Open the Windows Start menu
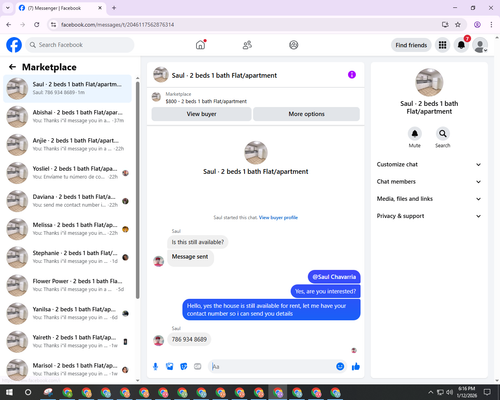This screenshot has height=400, width=500. tap(9, 392)
